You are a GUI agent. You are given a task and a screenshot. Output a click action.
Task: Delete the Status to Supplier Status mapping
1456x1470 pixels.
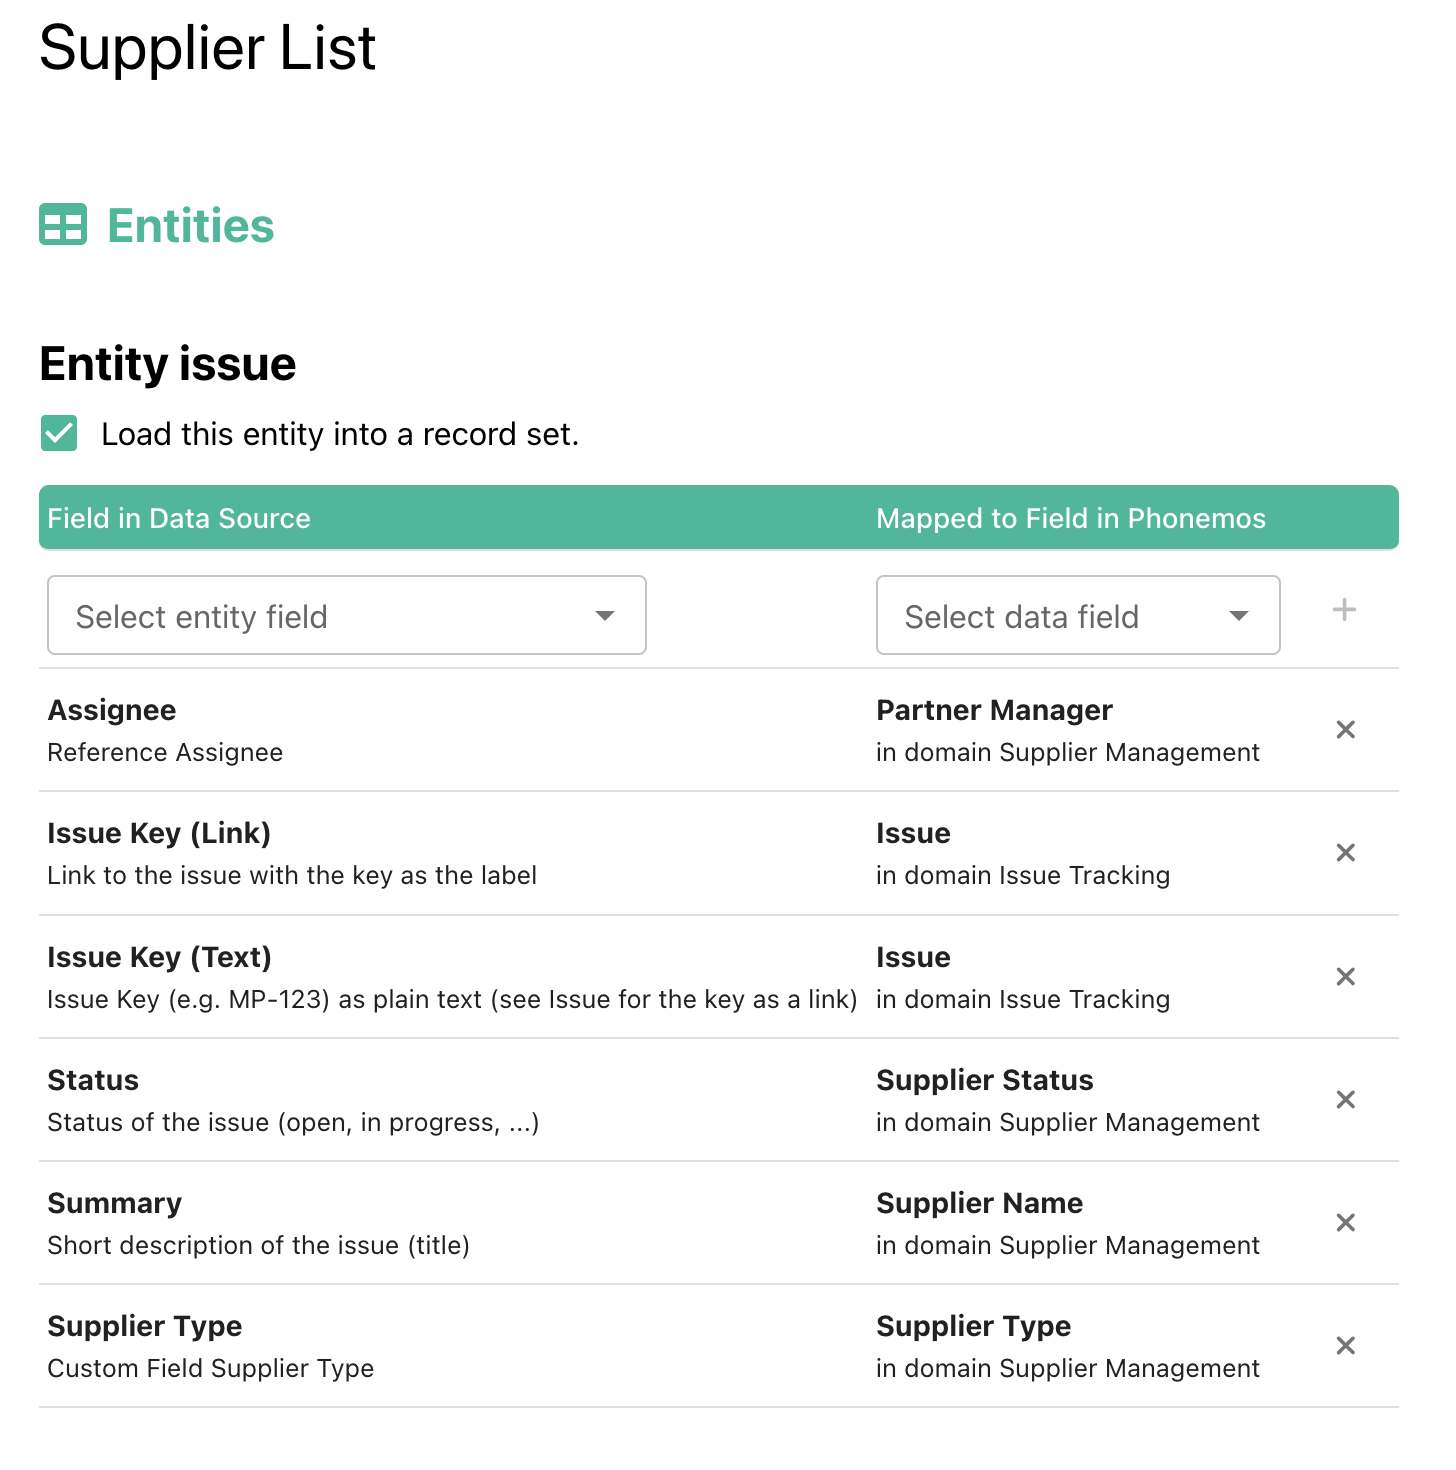[x=1345, y=1100]
